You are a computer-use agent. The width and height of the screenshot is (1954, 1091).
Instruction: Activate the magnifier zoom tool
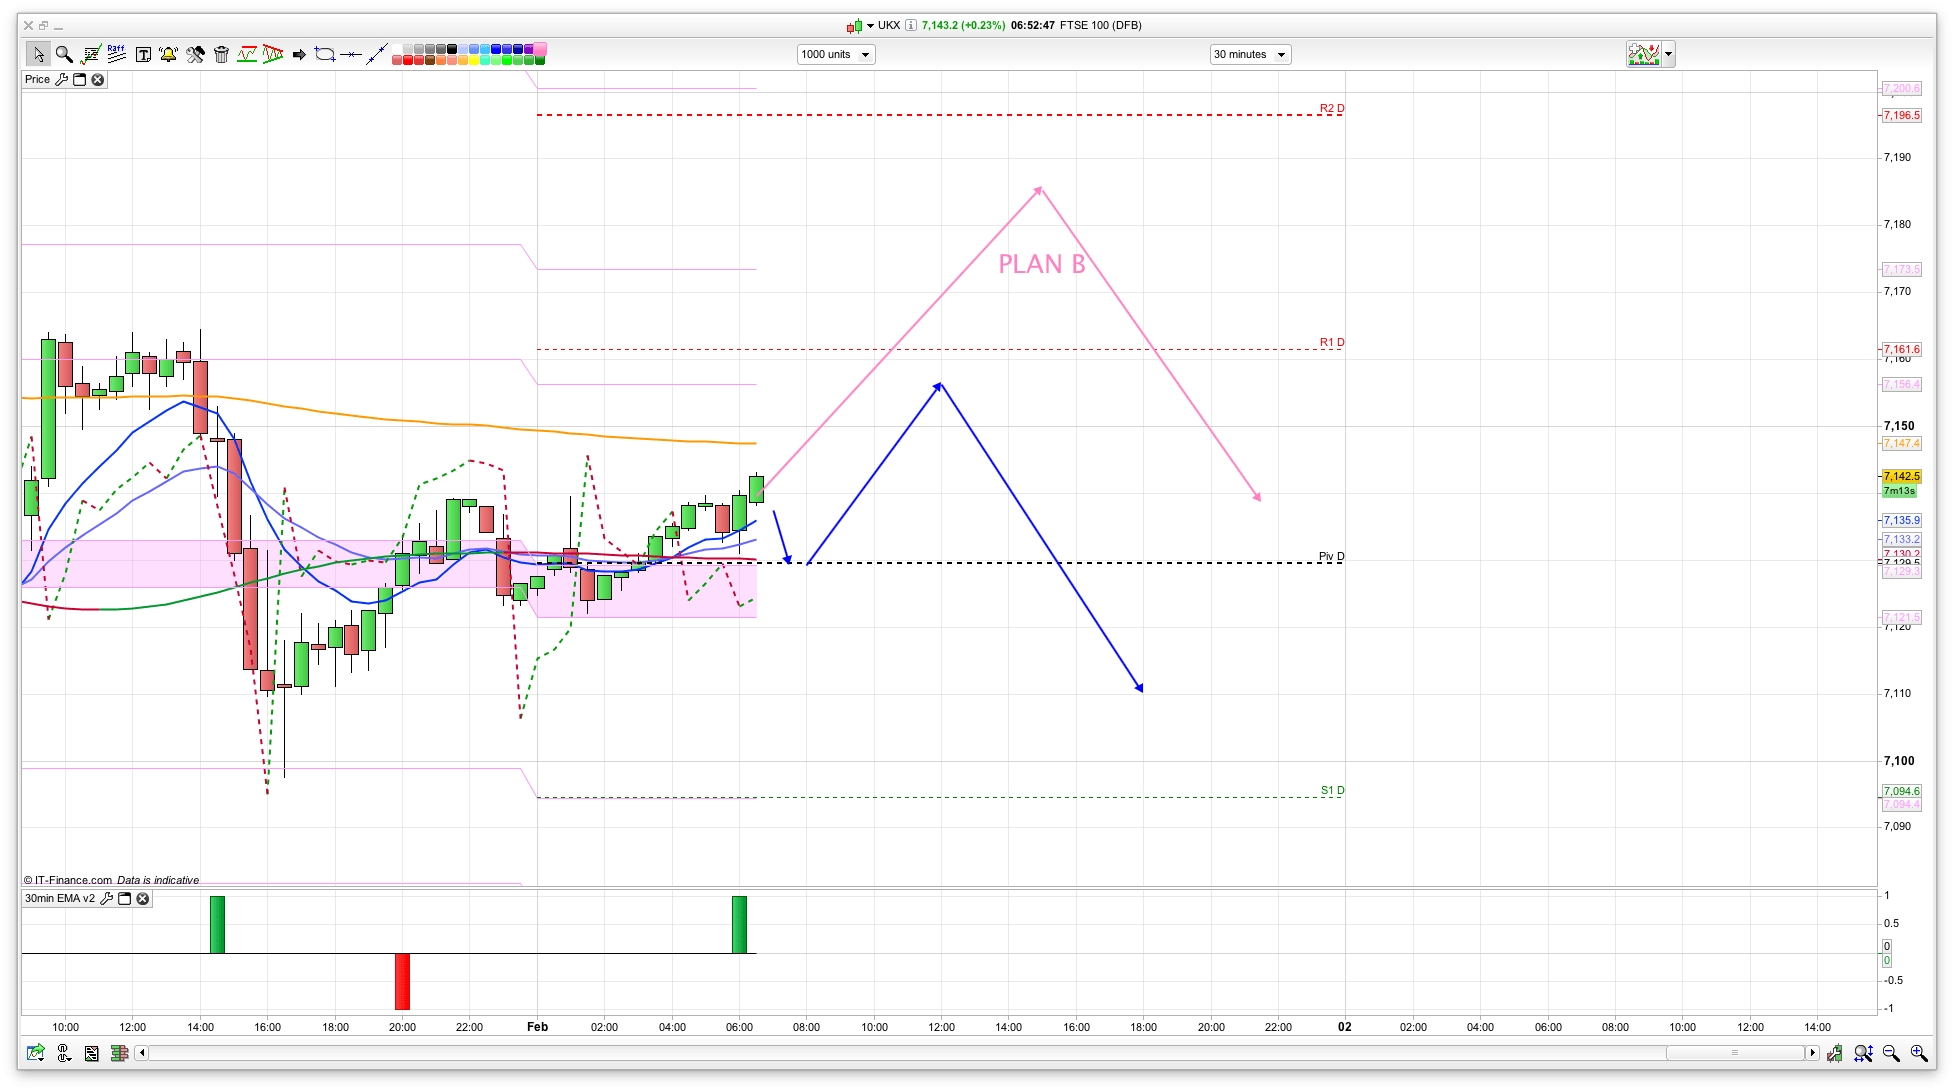[x=64, y=54]
